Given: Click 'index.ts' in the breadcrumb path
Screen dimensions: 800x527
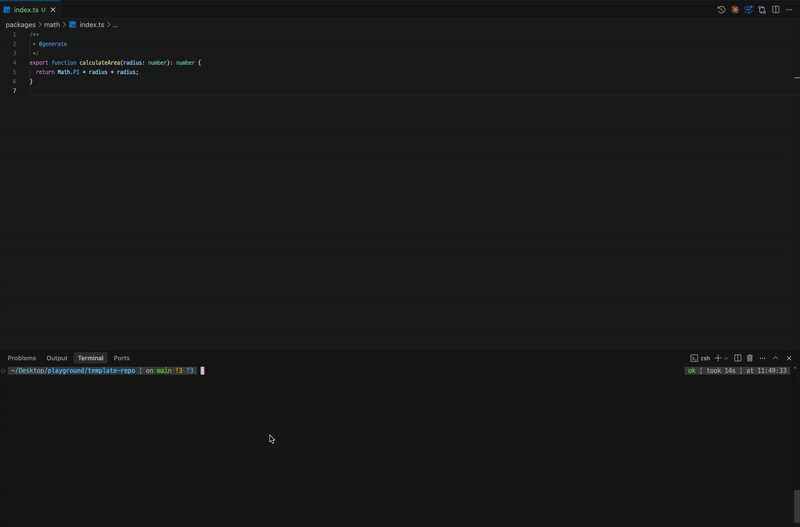Looking at the screenshot, I should pos(92,24).
